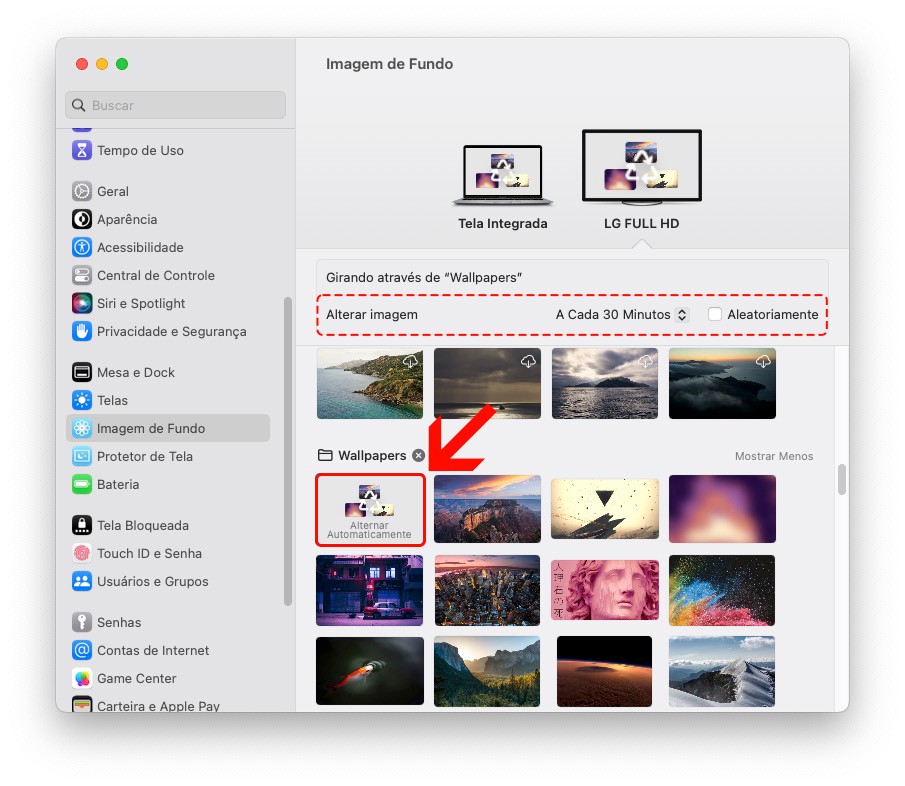
Task: Go to Mesa e Dock settings
Action: [135, 373]
